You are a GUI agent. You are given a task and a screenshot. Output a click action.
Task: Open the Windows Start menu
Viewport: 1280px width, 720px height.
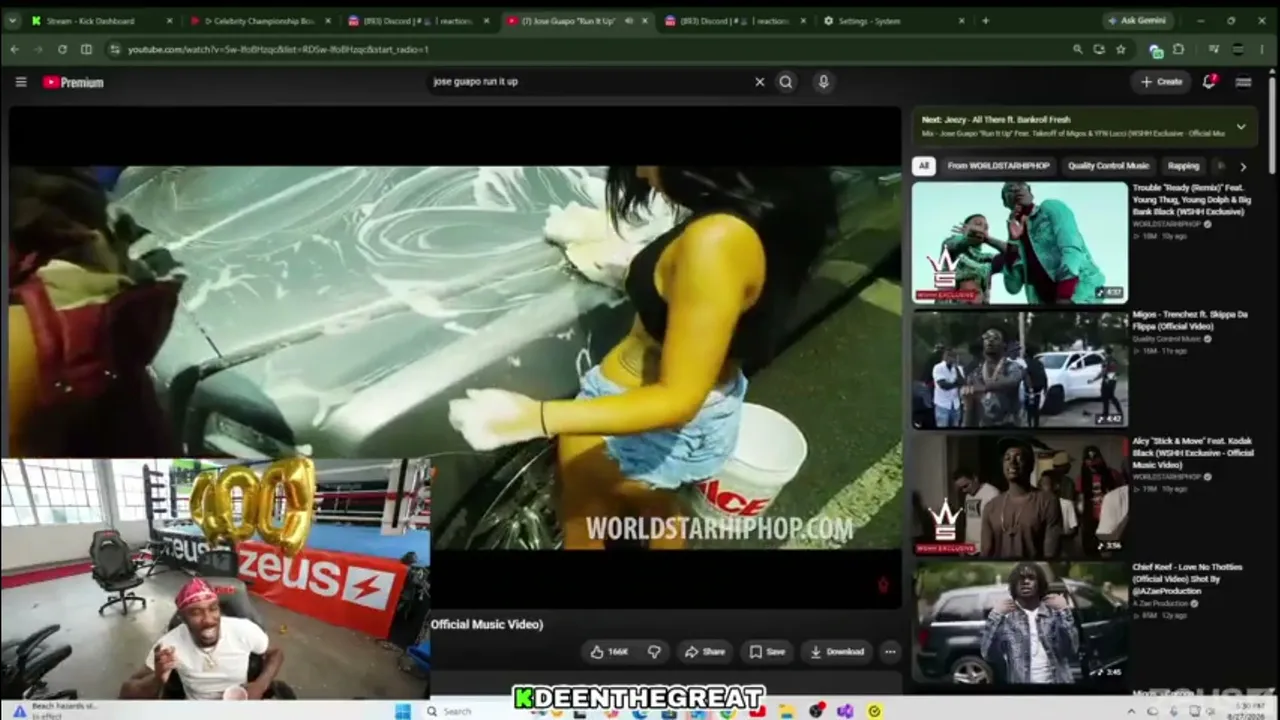point(402,711)
